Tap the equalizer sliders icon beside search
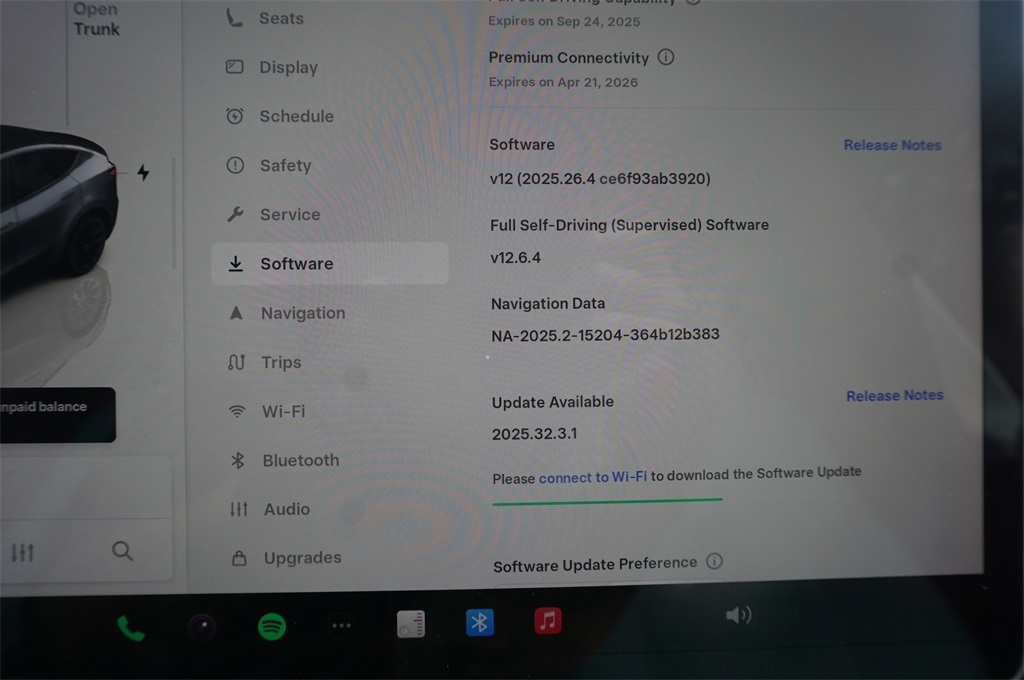This screenshot has width=1024, height=680. click(x=22, y=553)
